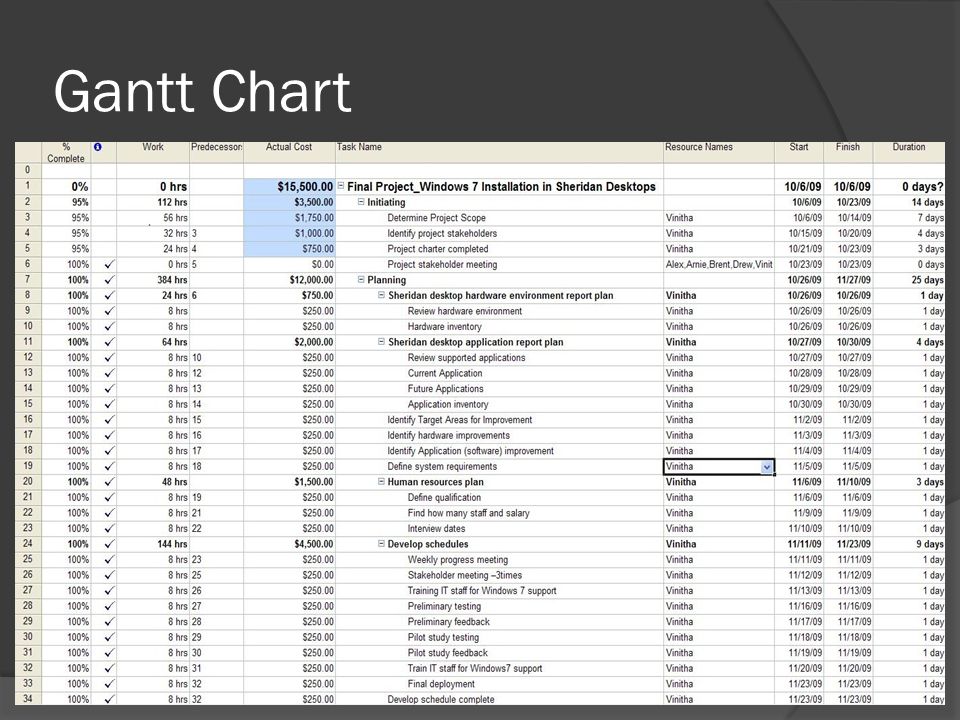Click the Alex,Arnie,Brent,Drew resource names cell
960x720 pixels.
(719, 264)
